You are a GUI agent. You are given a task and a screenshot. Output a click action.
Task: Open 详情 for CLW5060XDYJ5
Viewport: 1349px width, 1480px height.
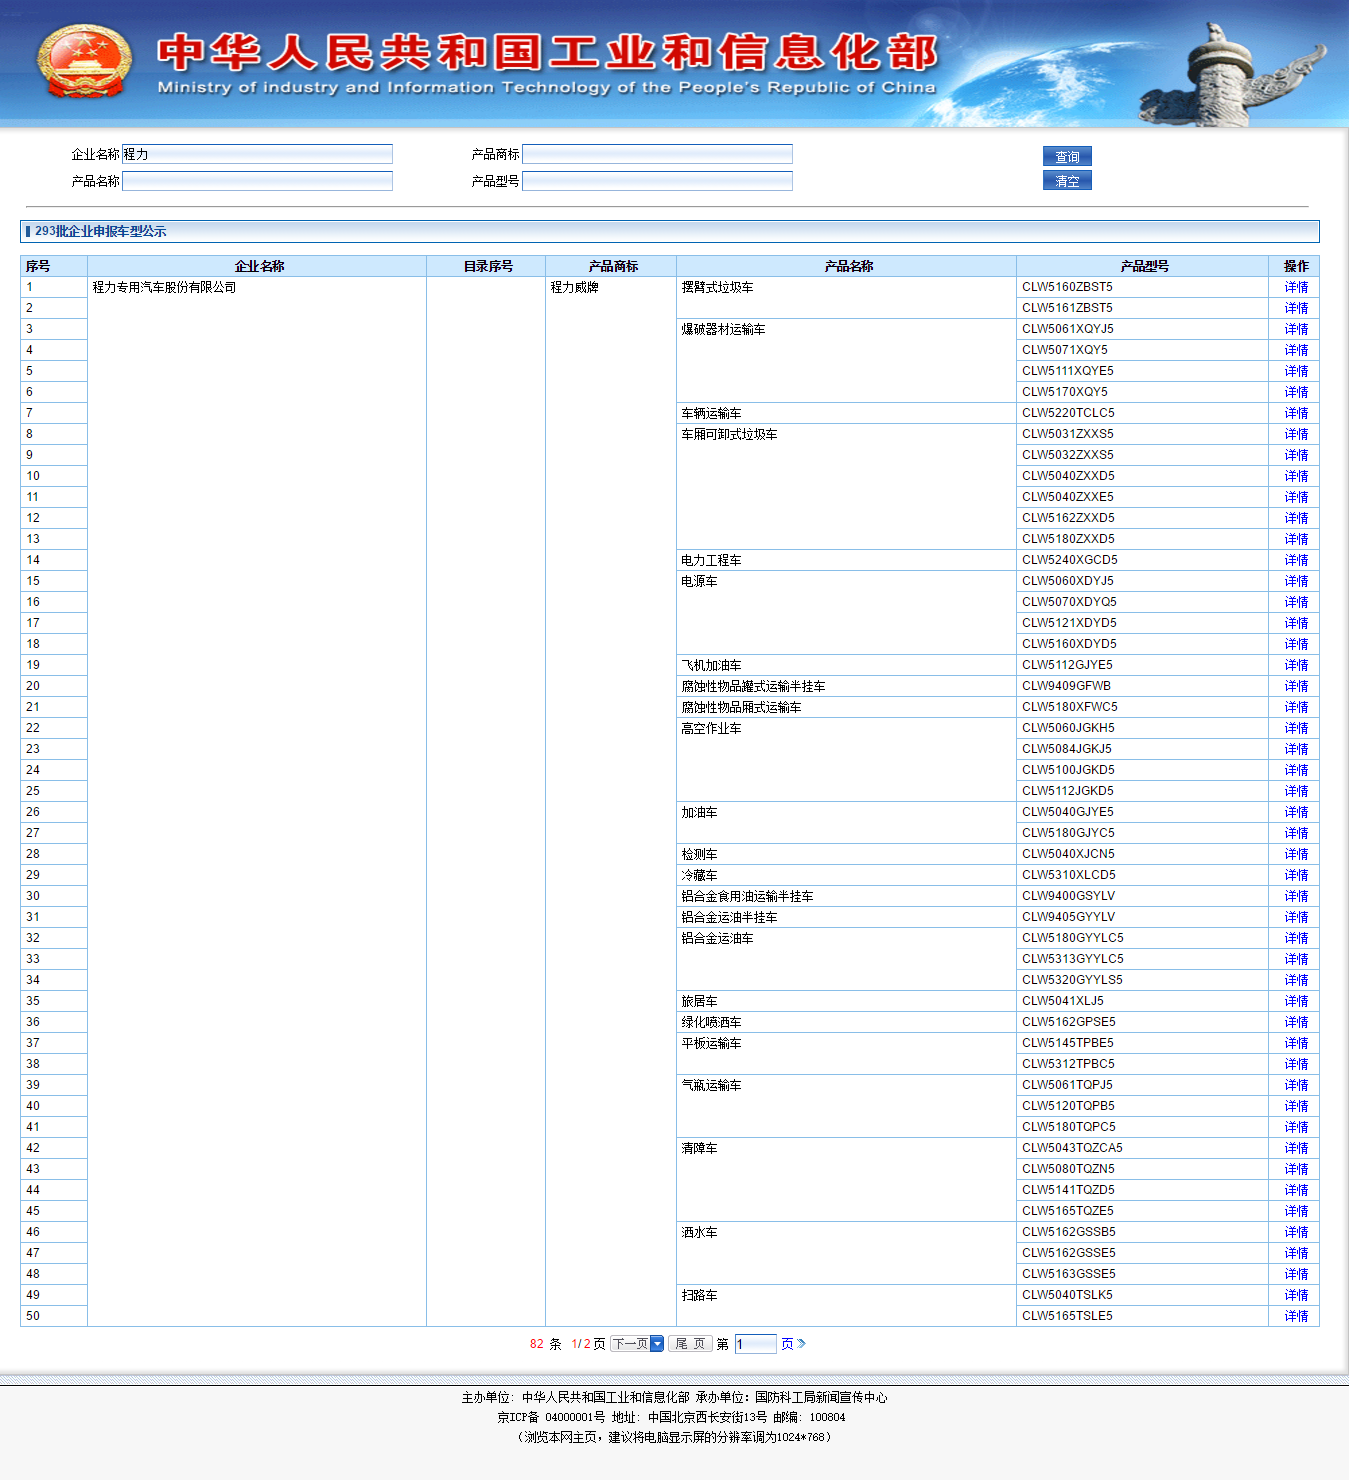(1296, 581)
